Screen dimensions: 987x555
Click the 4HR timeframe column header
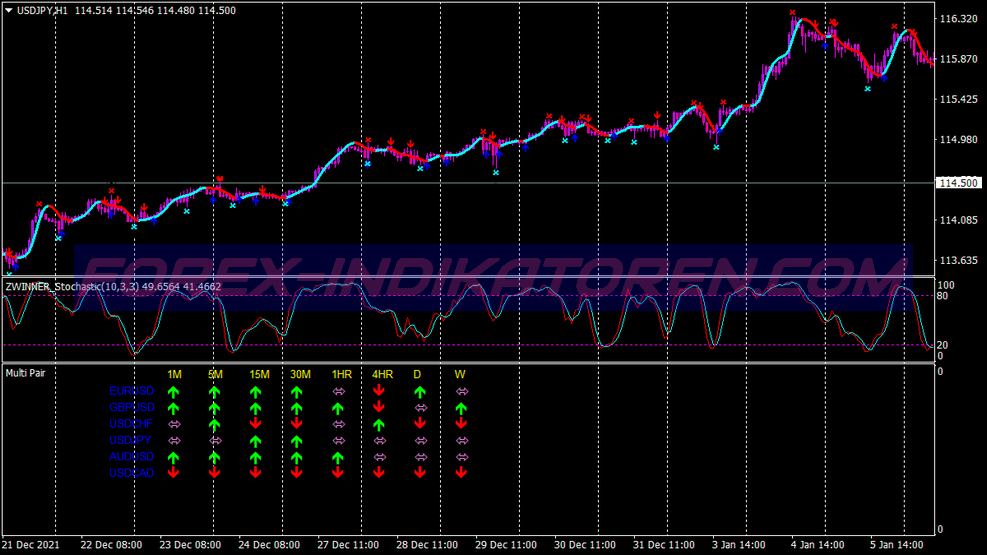(383, 374)
